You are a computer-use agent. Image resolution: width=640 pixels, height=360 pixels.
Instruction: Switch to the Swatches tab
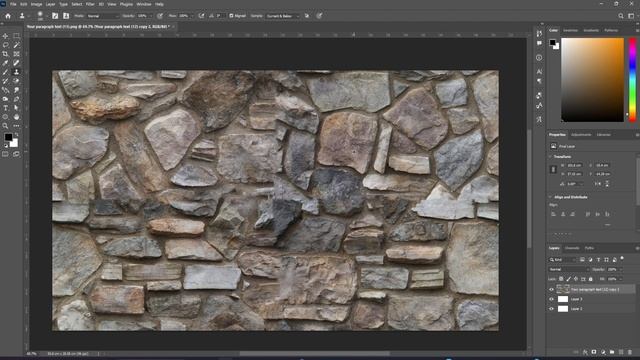[570, 30]
